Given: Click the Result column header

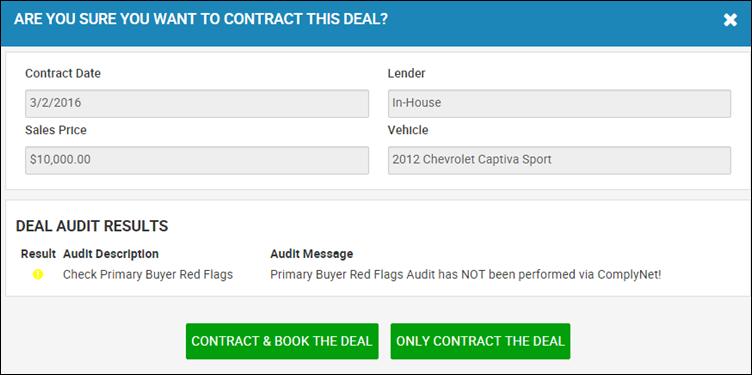Looking at the screenshot, I should 38,254.
